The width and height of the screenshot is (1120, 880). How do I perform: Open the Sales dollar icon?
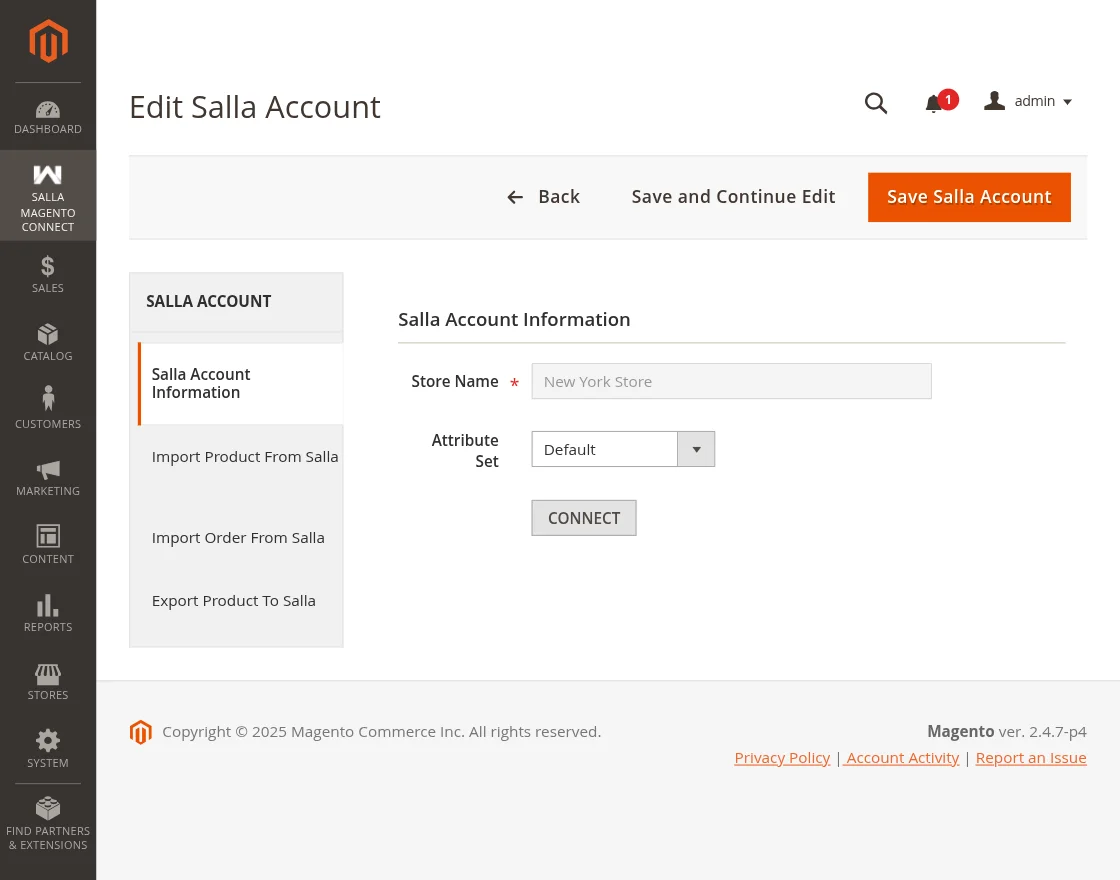48,266
